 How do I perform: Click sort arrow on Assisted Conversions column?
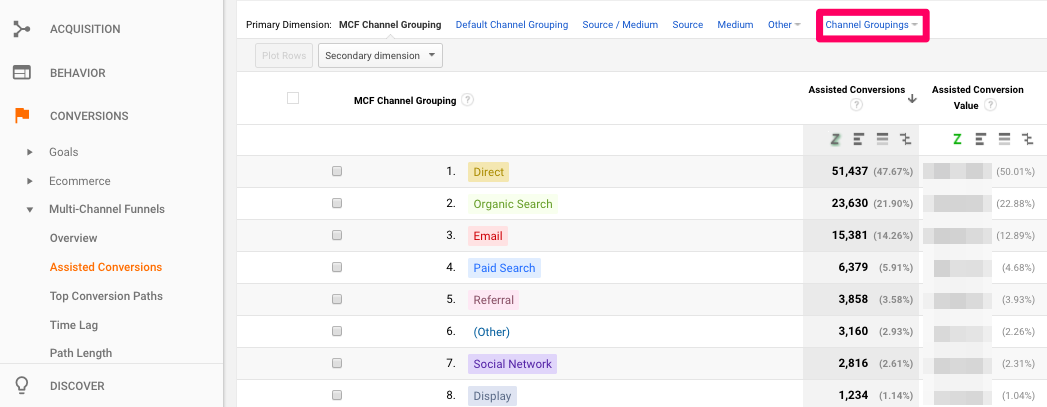(x=912, y=98)
